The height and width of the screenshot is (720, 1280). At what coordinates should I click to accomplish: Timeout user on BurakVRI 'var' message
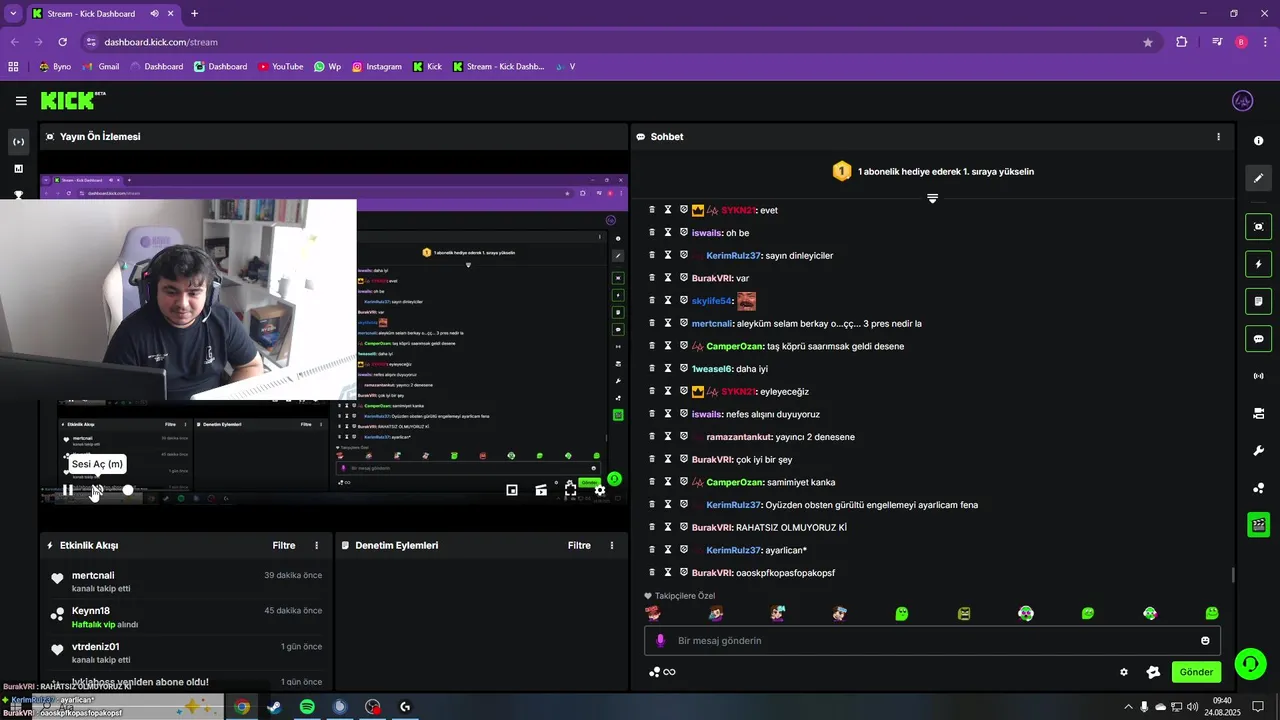668,278
